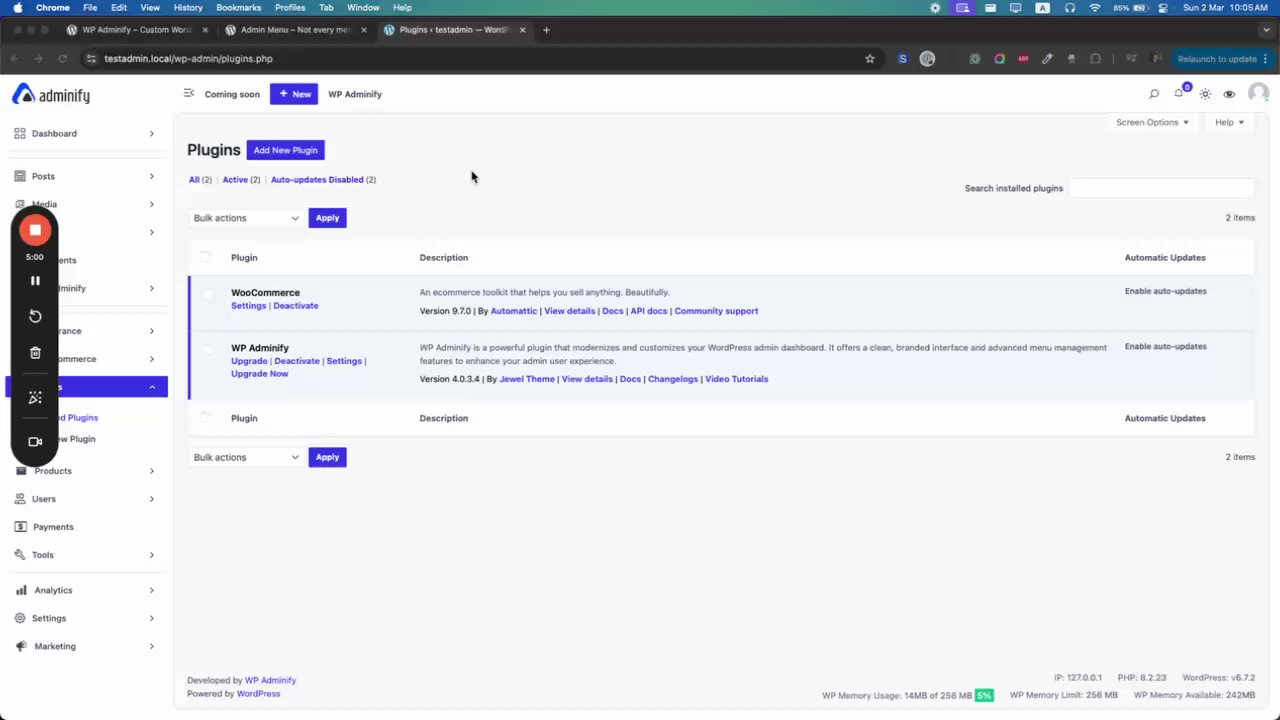Click the blue S browser extension icon
The height and width of the screenshot is (720, 1280).
[903, 59]
